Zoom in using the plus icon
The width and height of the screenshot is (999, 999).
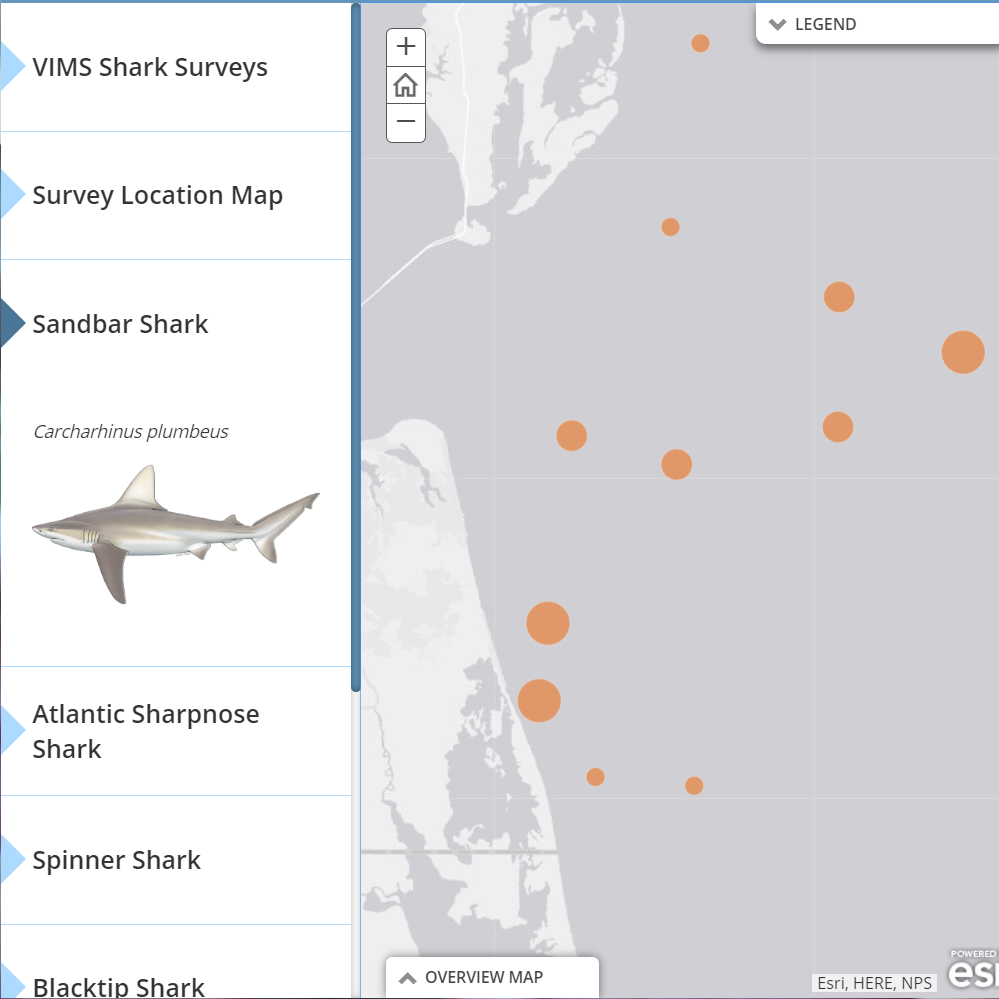coord(405,46)
